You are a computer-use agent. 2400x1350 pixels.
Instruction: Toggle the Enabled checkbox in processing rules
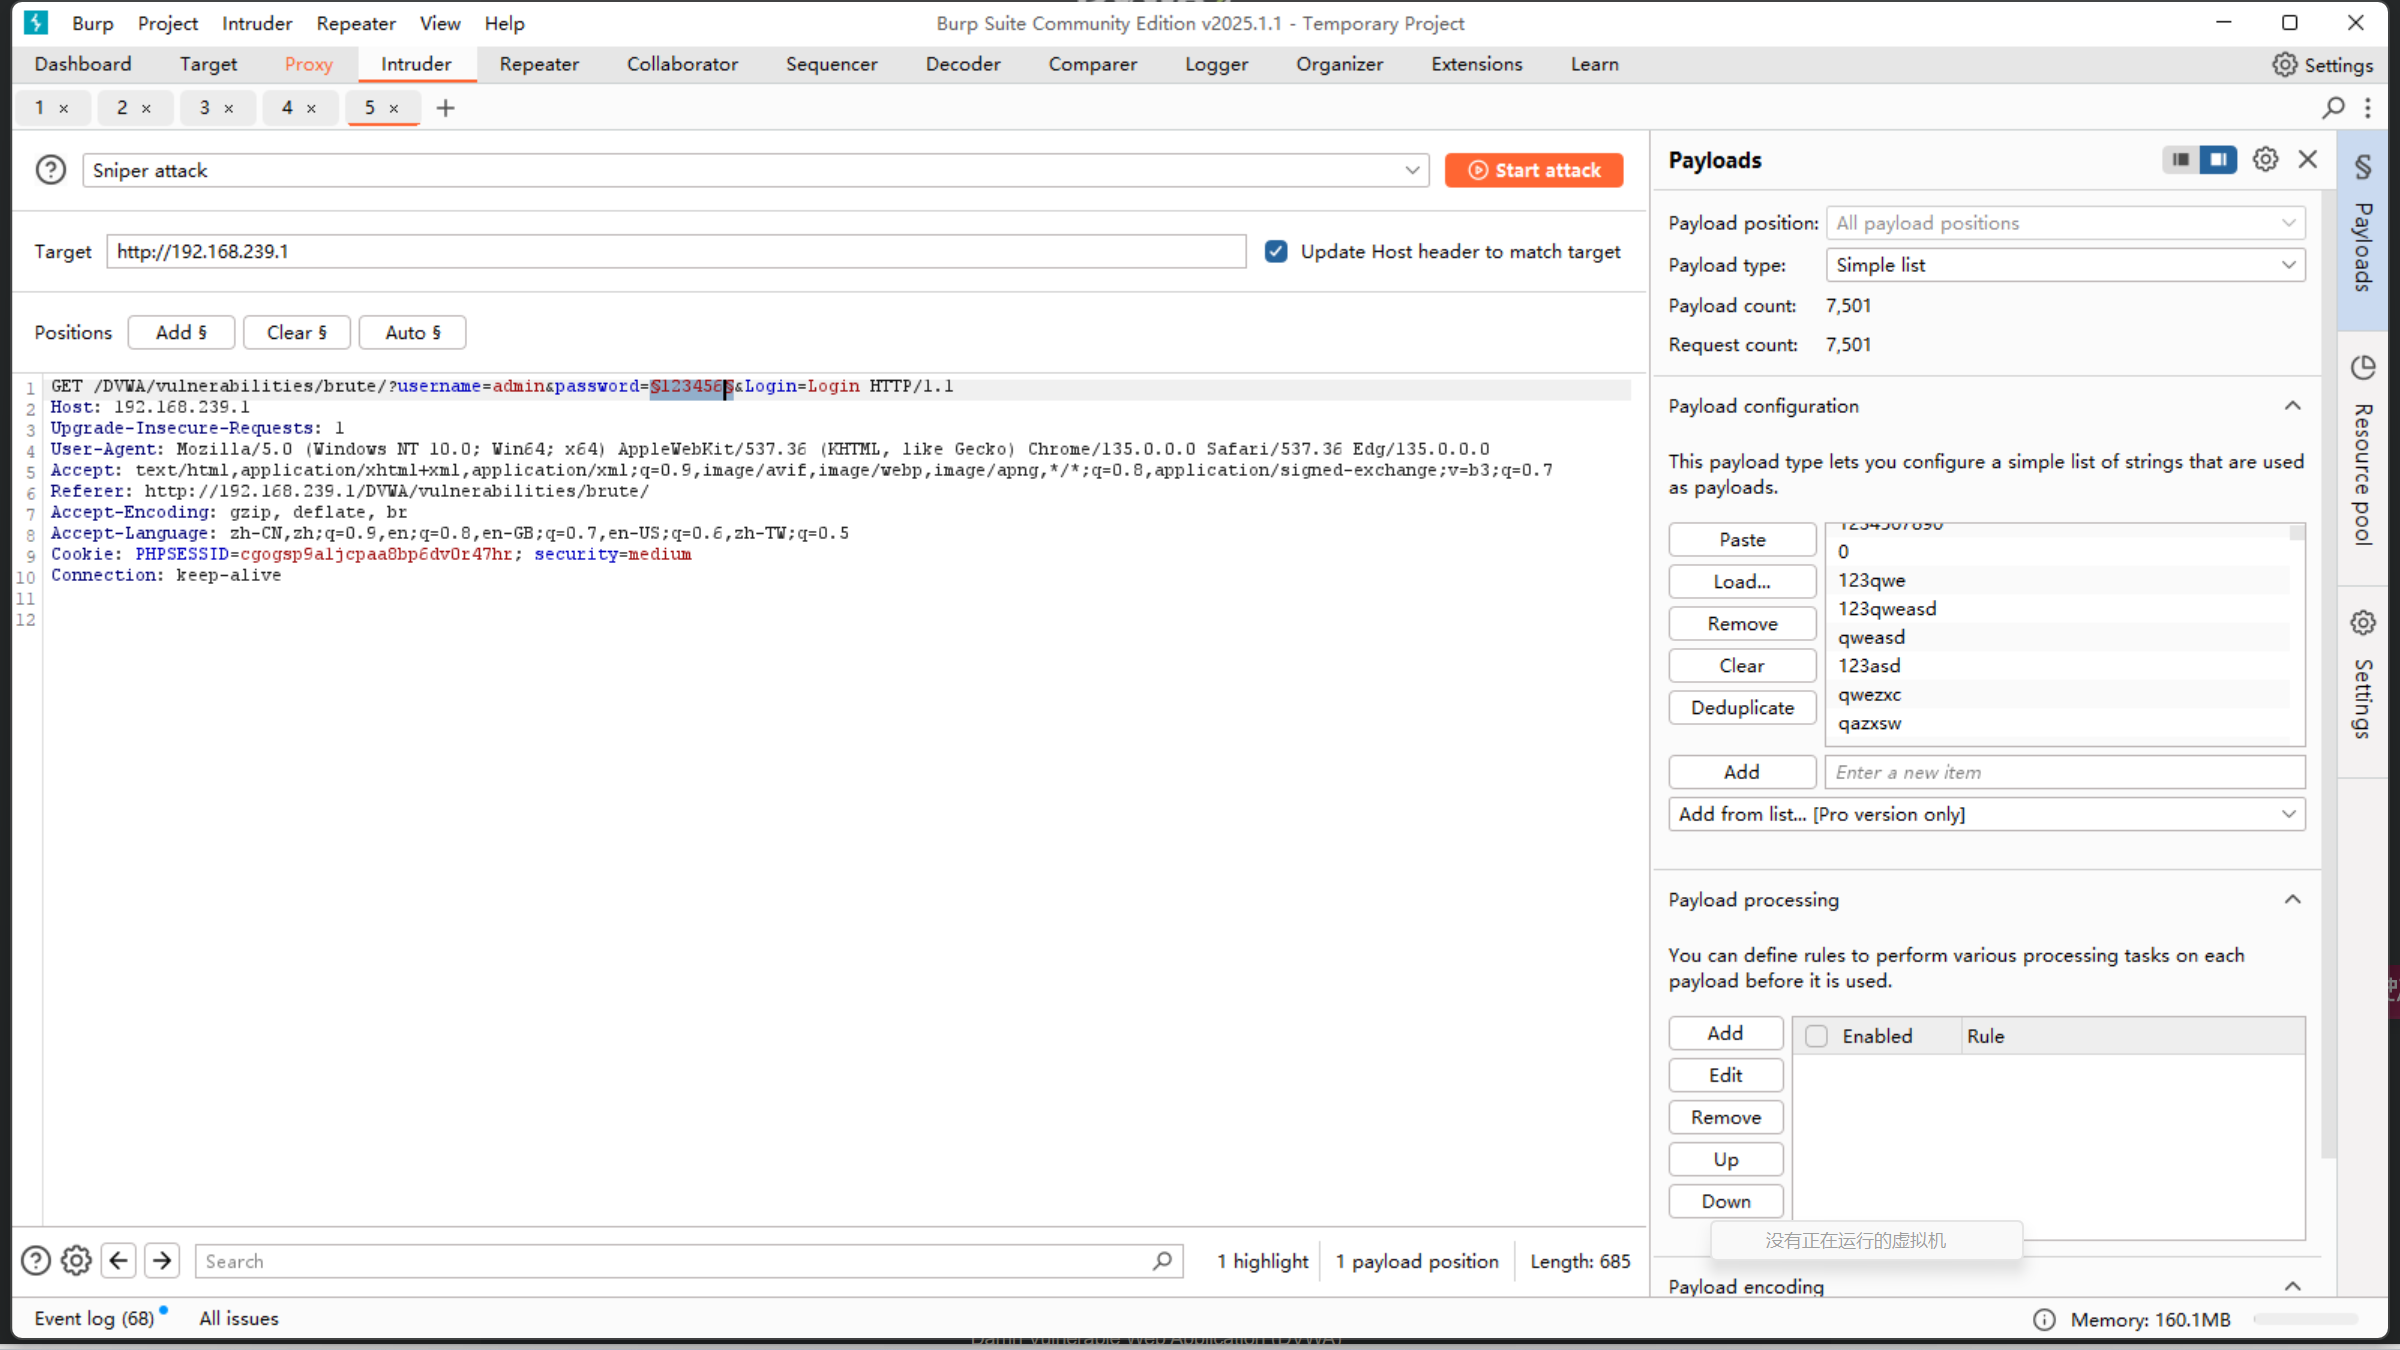point(1817,1036)
